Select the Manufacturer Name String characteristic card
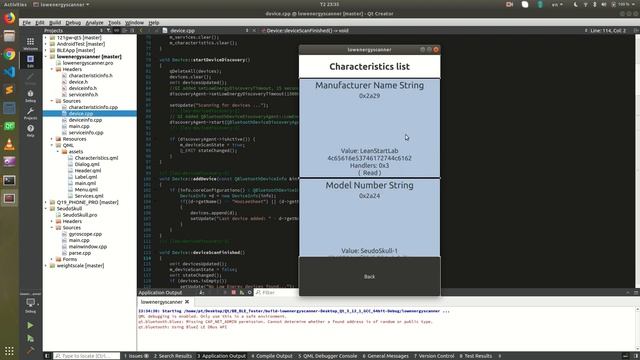The height and width of the screenshot is (360, 640). 369,128
